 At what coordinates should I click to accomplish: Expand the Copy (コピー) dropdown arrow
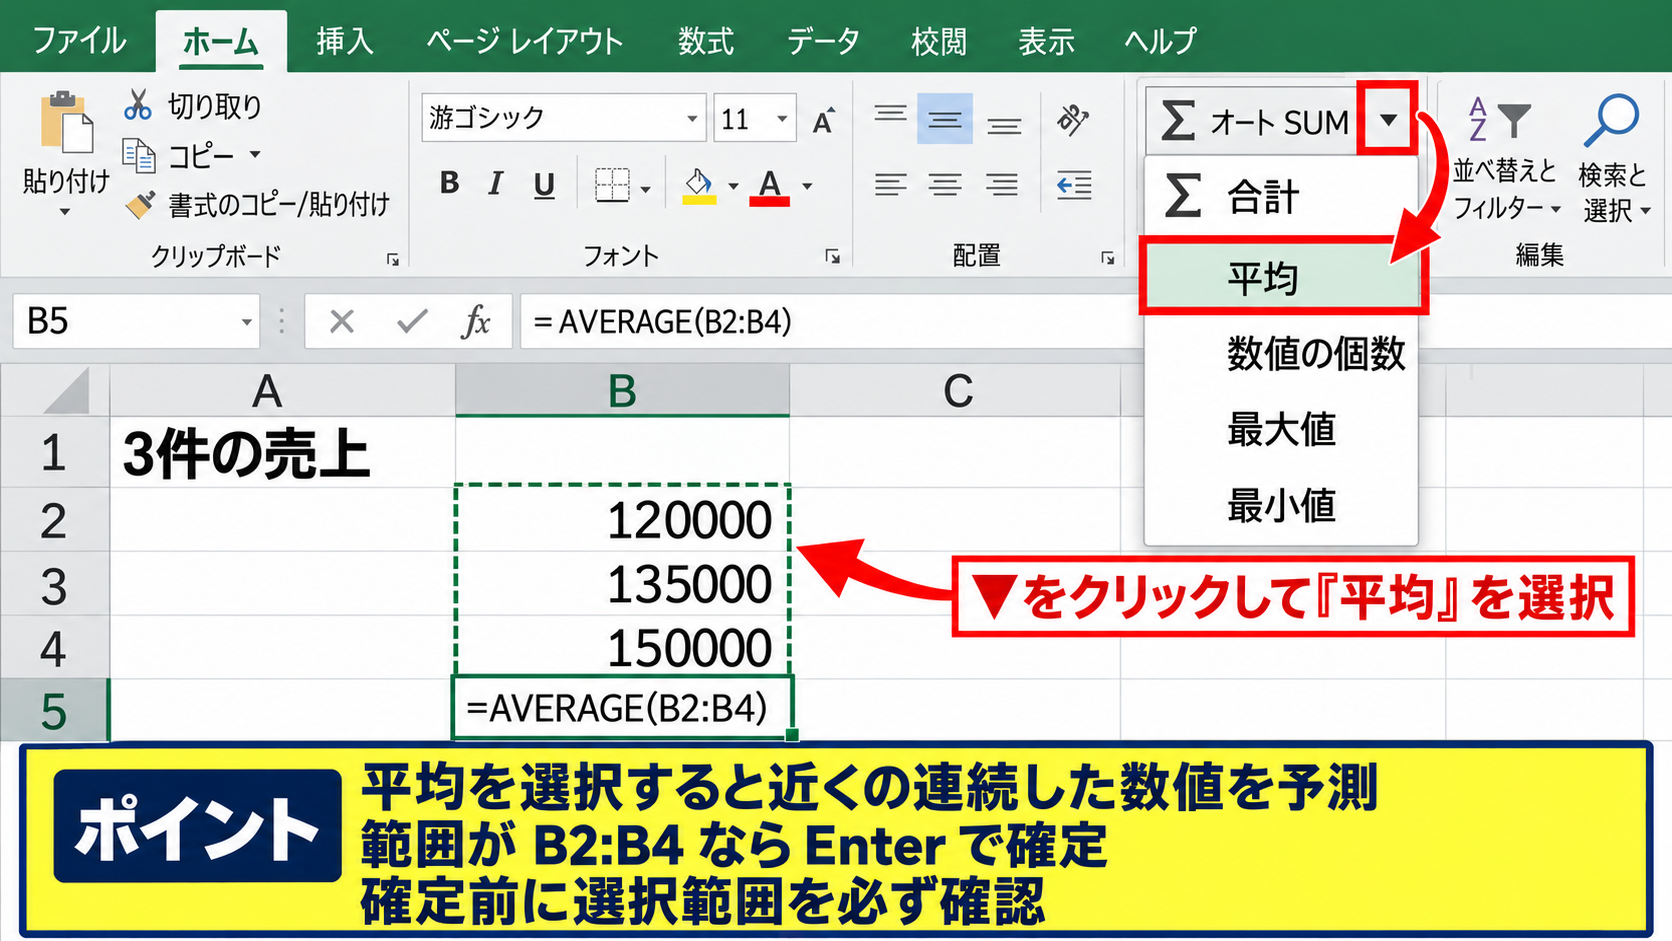[x=255, y=155]
